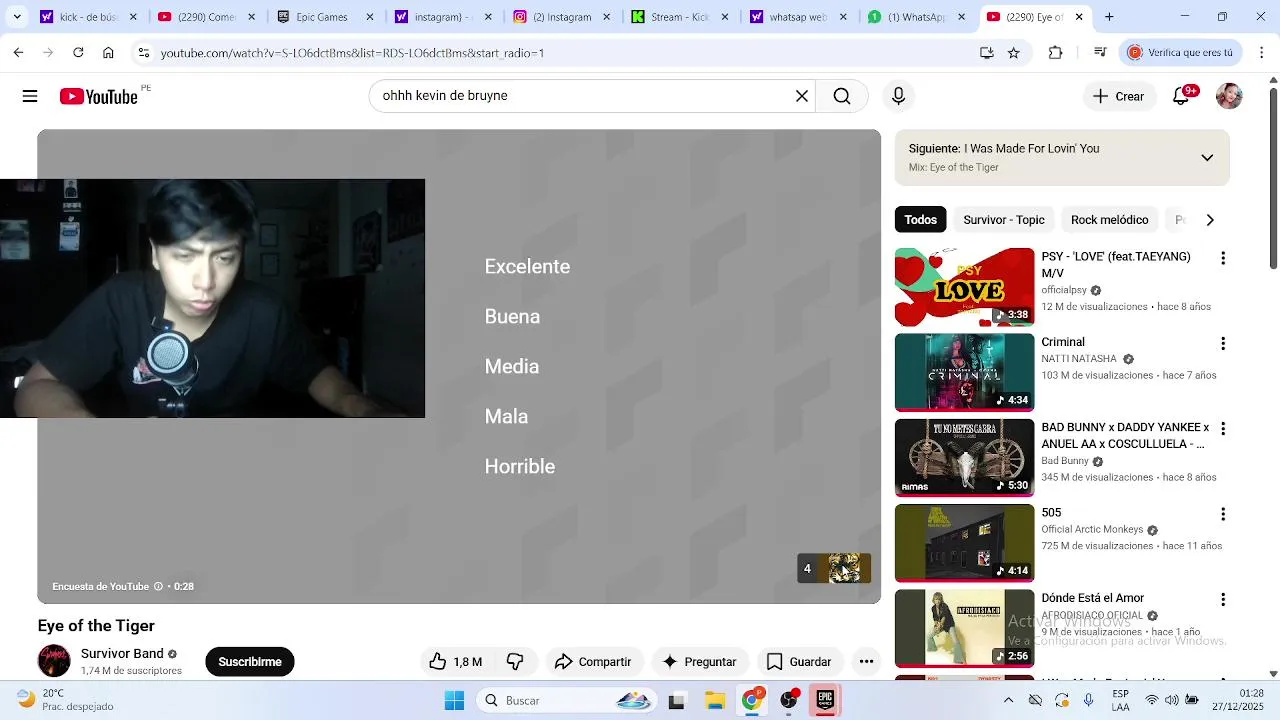
Task: Open options for the Criminal video
Action: (1222, 343)
